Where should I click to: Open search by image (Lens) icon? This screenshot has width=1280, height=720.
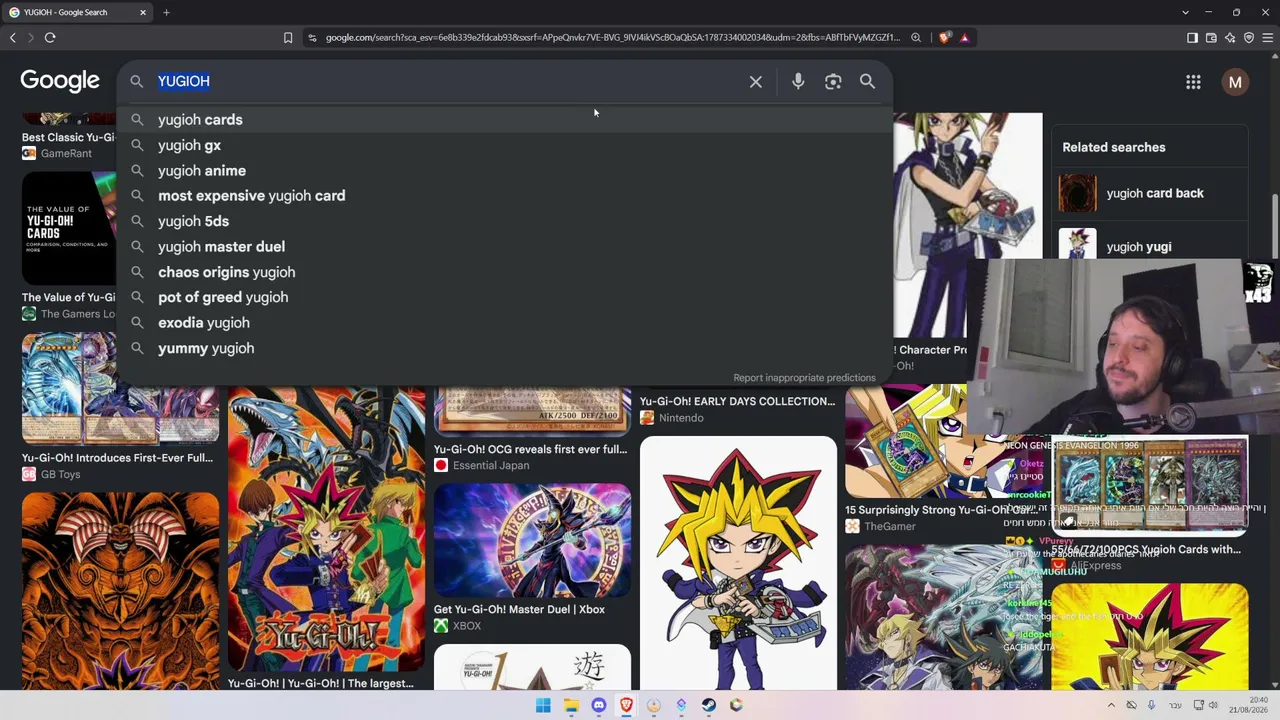coord(833,82)
